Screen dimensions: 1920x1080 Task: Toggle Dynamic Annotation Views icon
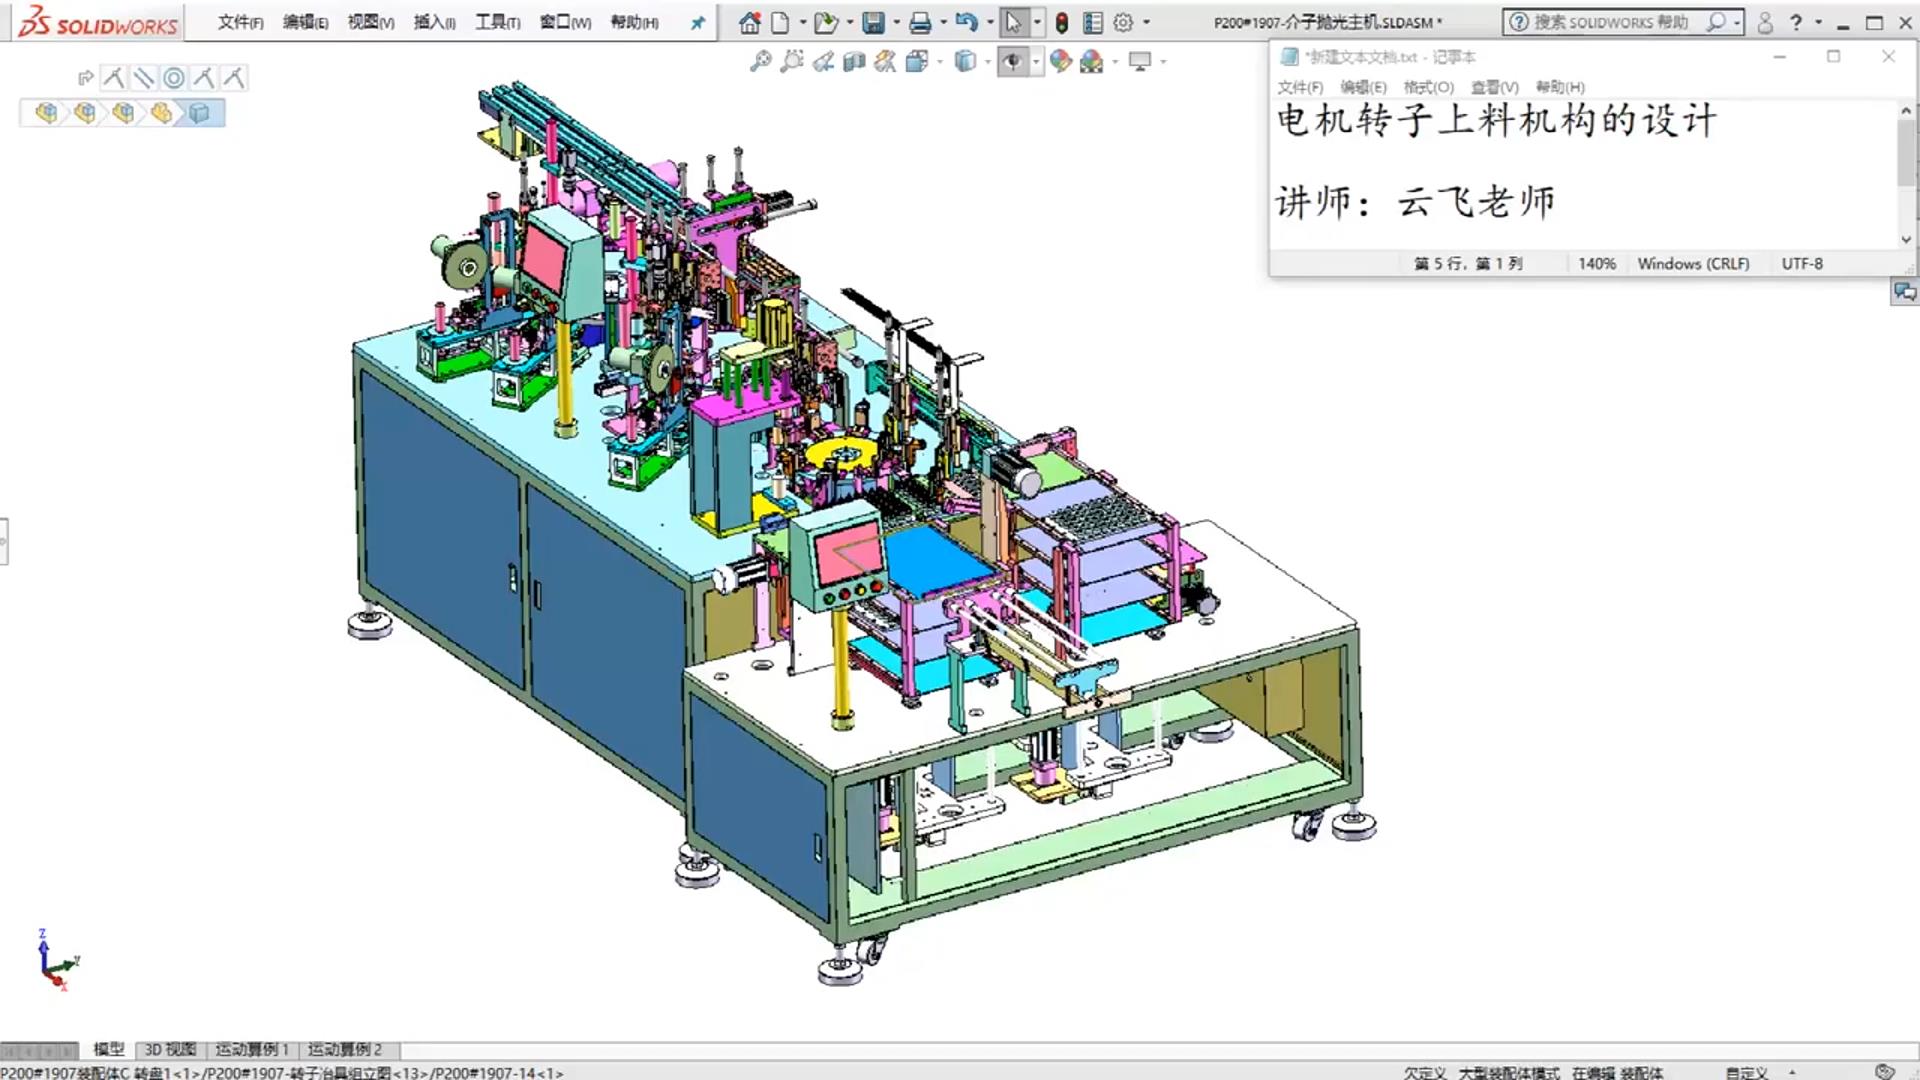point(885,62)
